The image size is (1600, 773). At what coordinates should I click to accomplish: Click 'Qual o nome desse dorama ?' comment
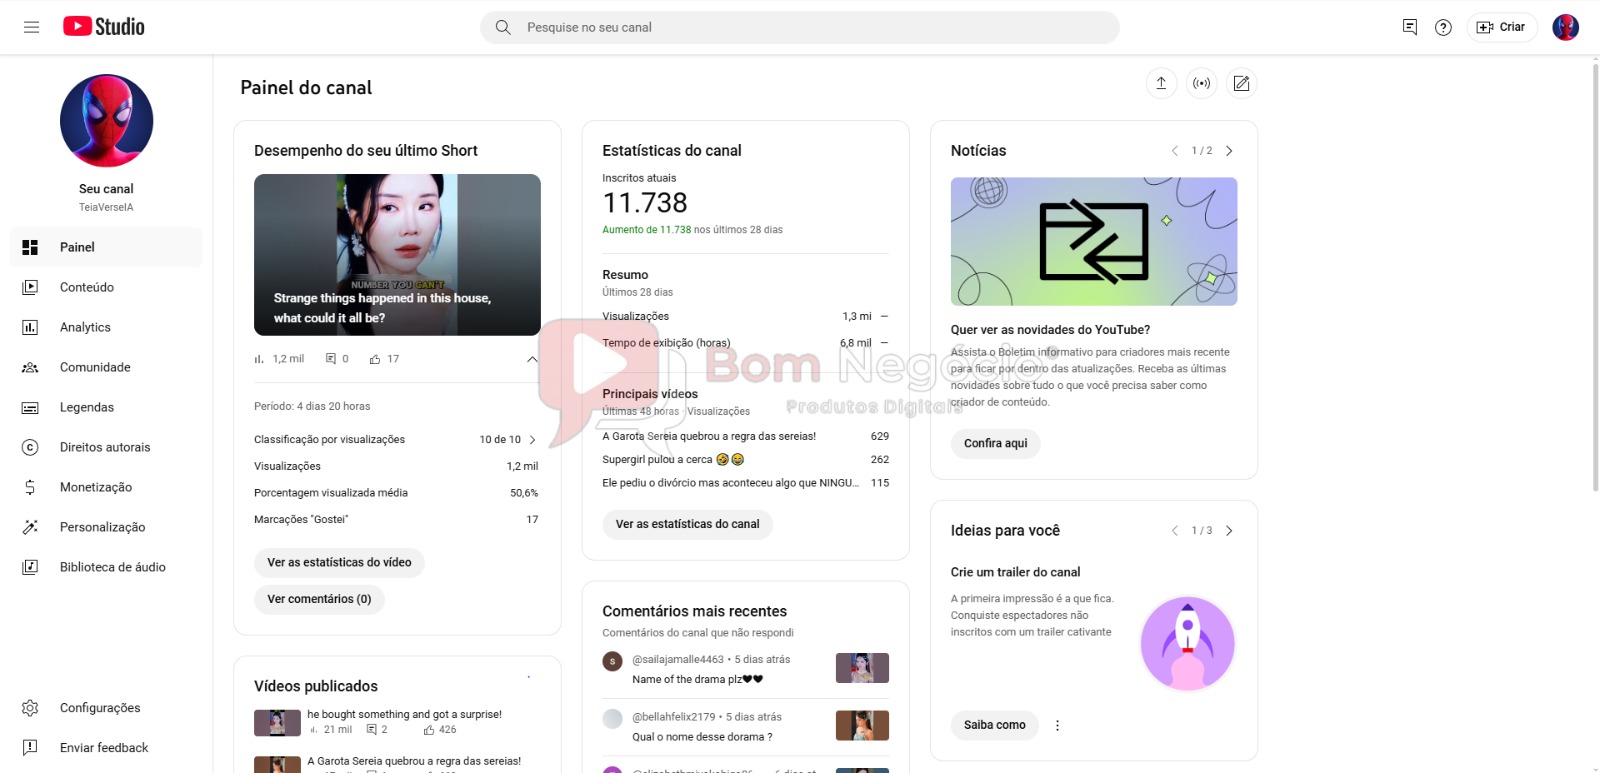(x=702, y=737)
